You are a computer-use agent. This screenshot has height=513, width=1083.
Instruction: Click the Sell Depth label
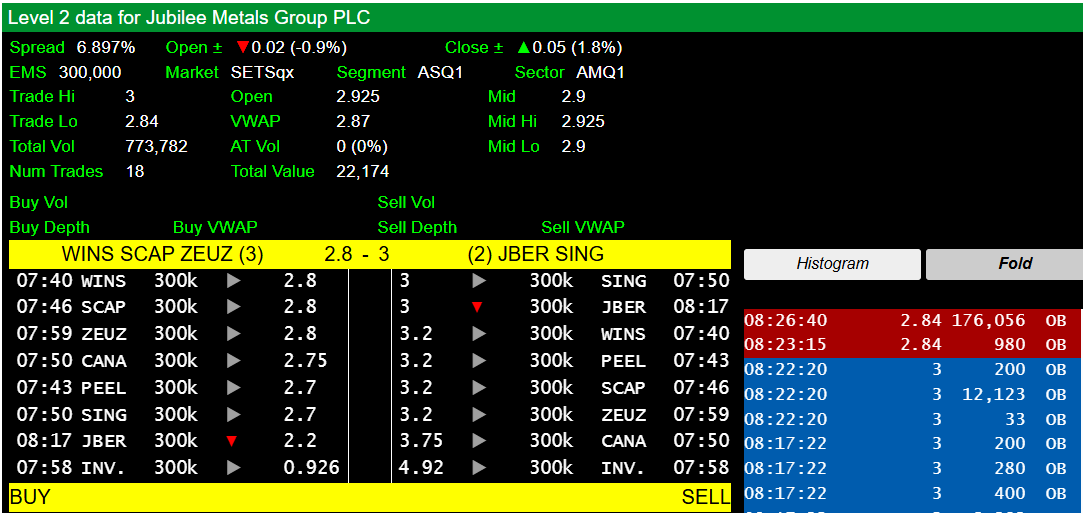(x=417, y=227)
